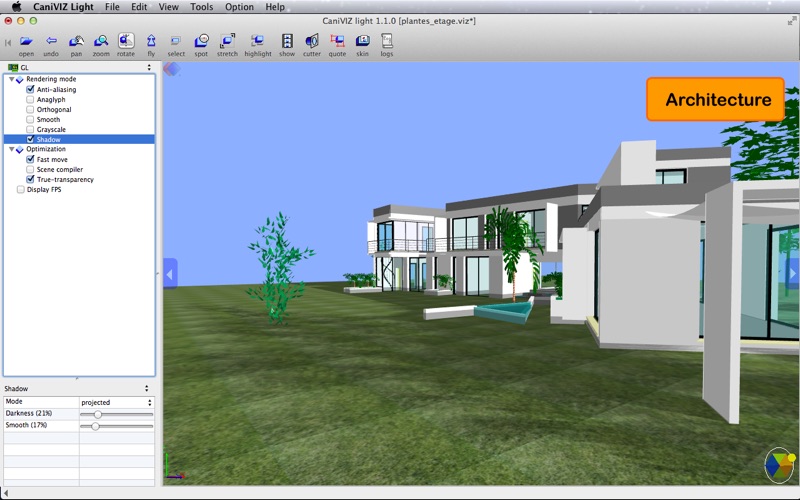The width and height of the screenshot is (800, 500).
Task: Open the File menu
Action: 112,7
